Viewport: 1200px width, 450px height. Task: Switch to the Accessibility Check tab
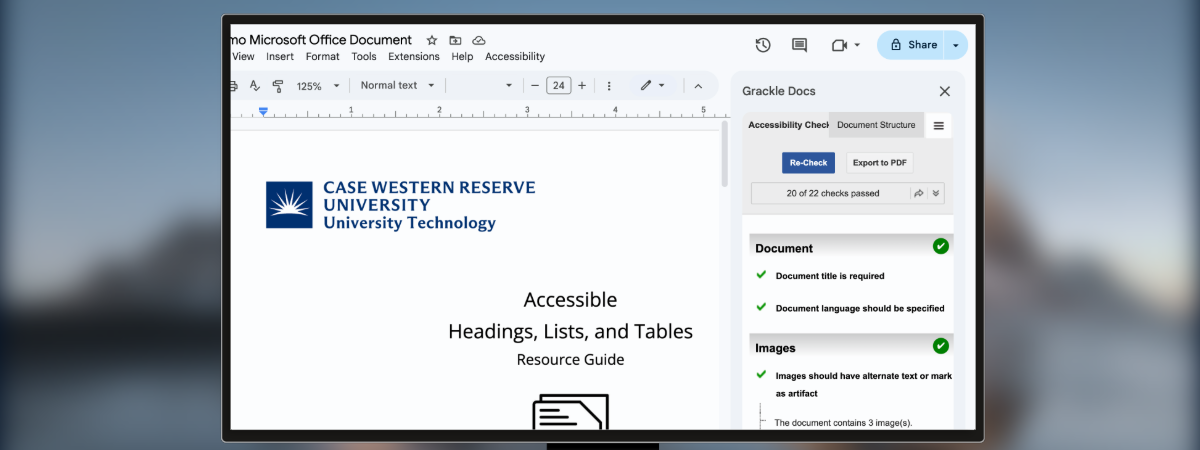(x=789, y=125)
